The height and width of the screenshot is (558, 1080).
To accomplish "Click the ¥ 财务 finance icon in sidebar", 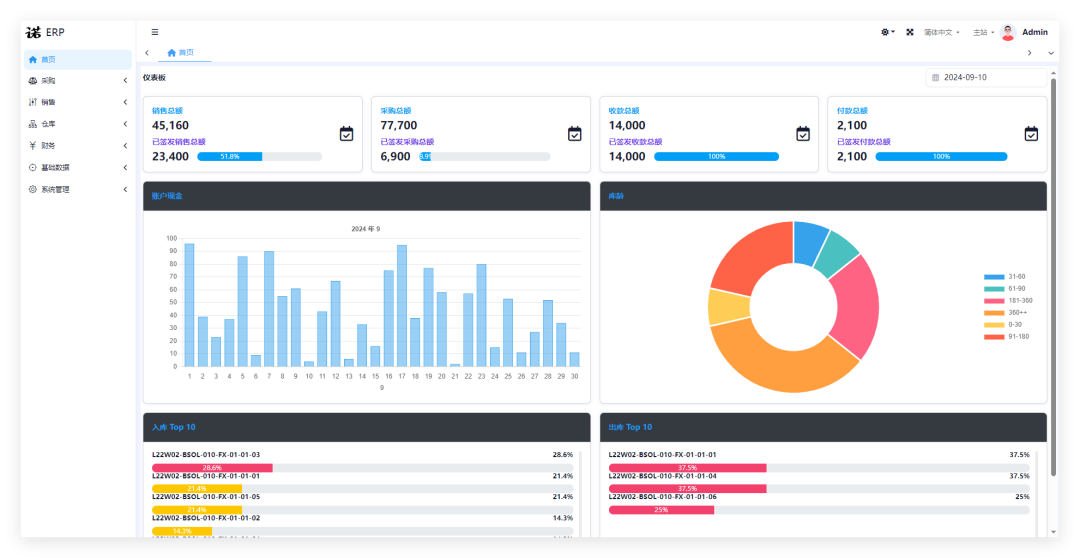I will [x=32, y=145].
